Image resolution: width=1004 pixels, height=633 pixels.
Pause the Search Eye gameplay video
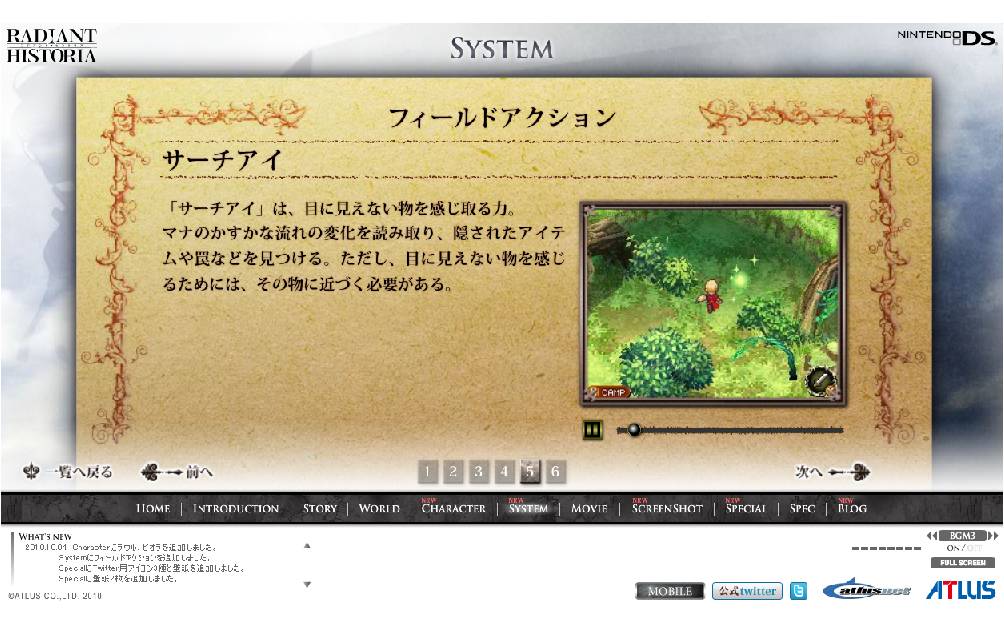[x=592, y=429]
